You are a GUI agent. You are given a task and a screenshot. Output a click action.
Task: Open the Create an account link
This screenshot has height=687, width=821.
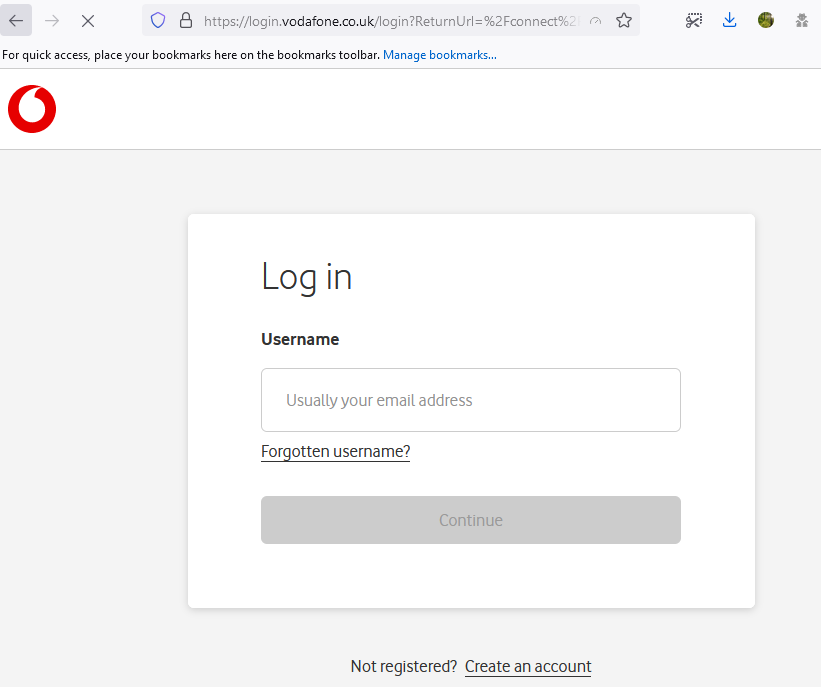(528, 666)
